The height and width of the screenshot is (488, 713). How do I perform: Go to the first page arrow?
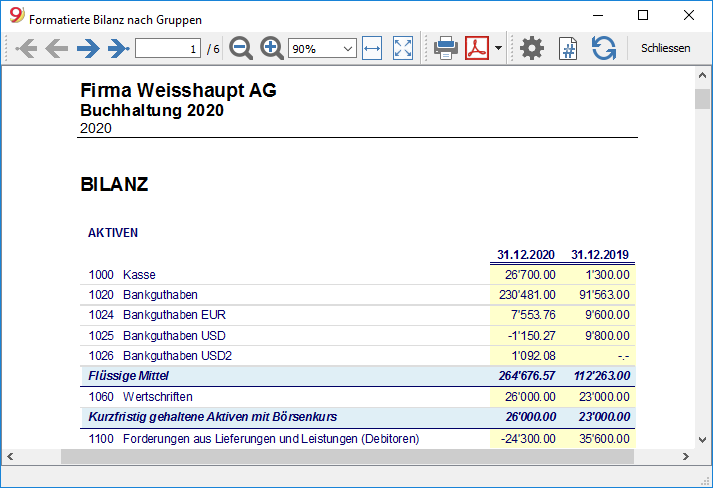26,48
